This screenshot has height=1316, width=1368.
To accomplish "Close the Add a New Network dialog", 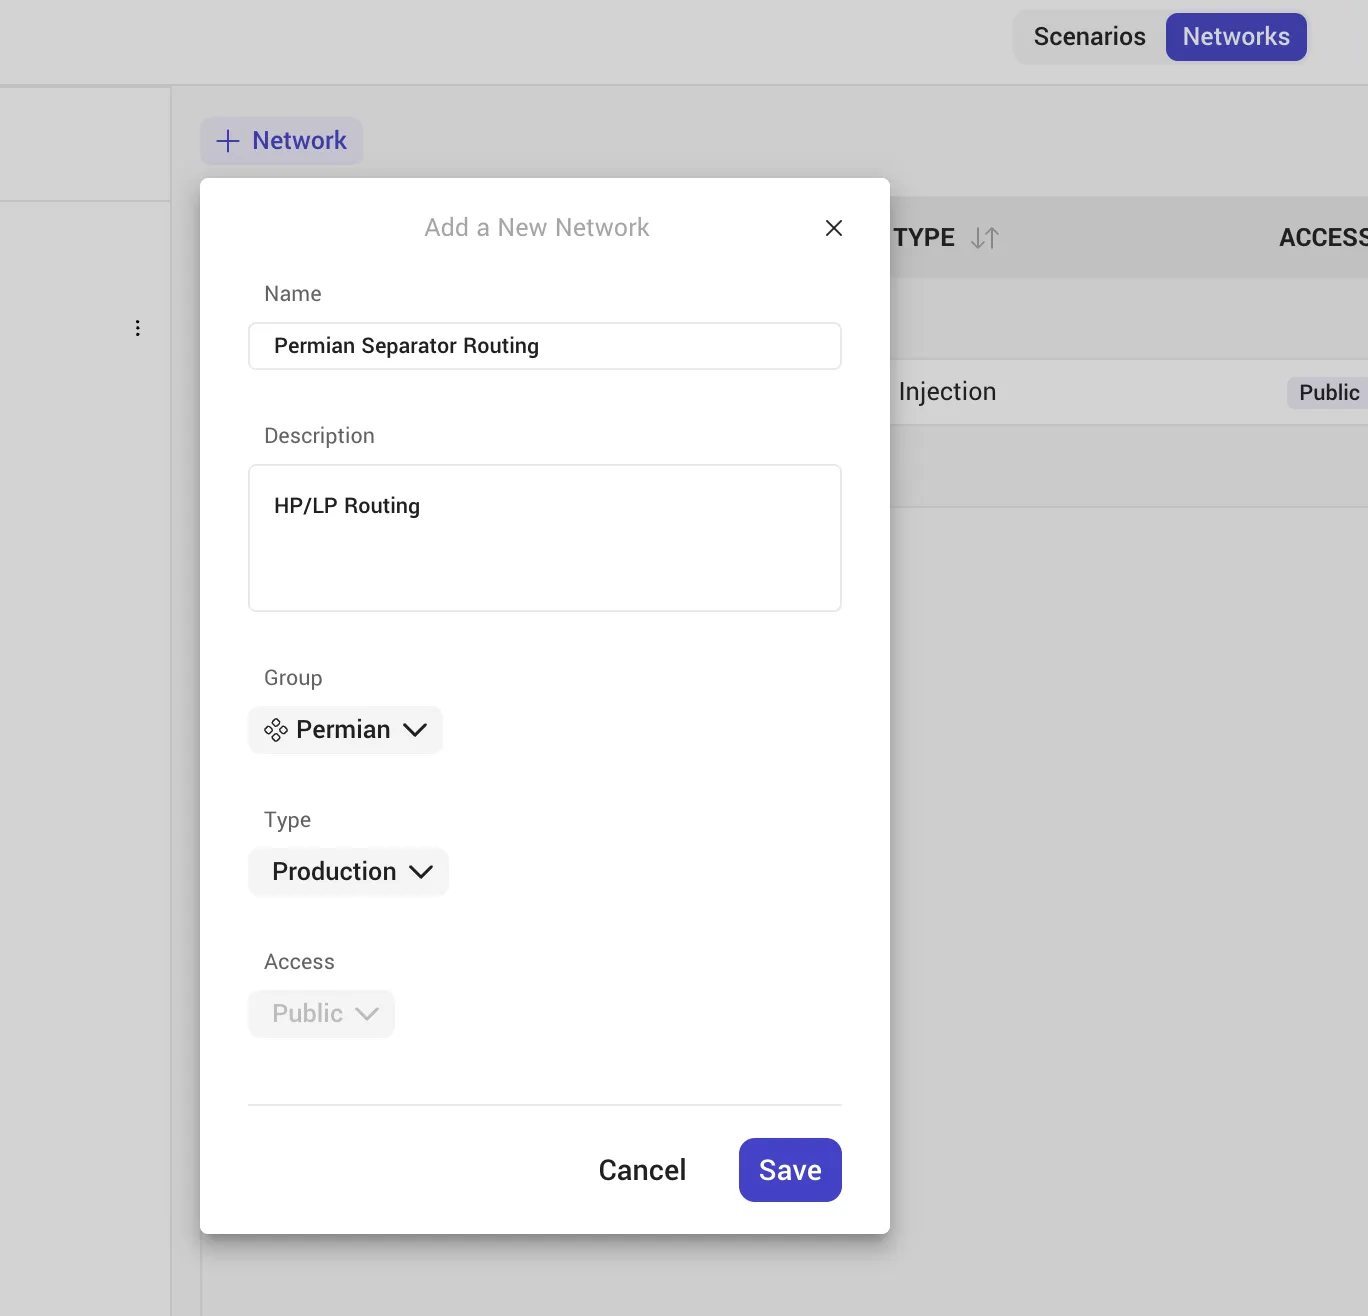I will [833, 228].
